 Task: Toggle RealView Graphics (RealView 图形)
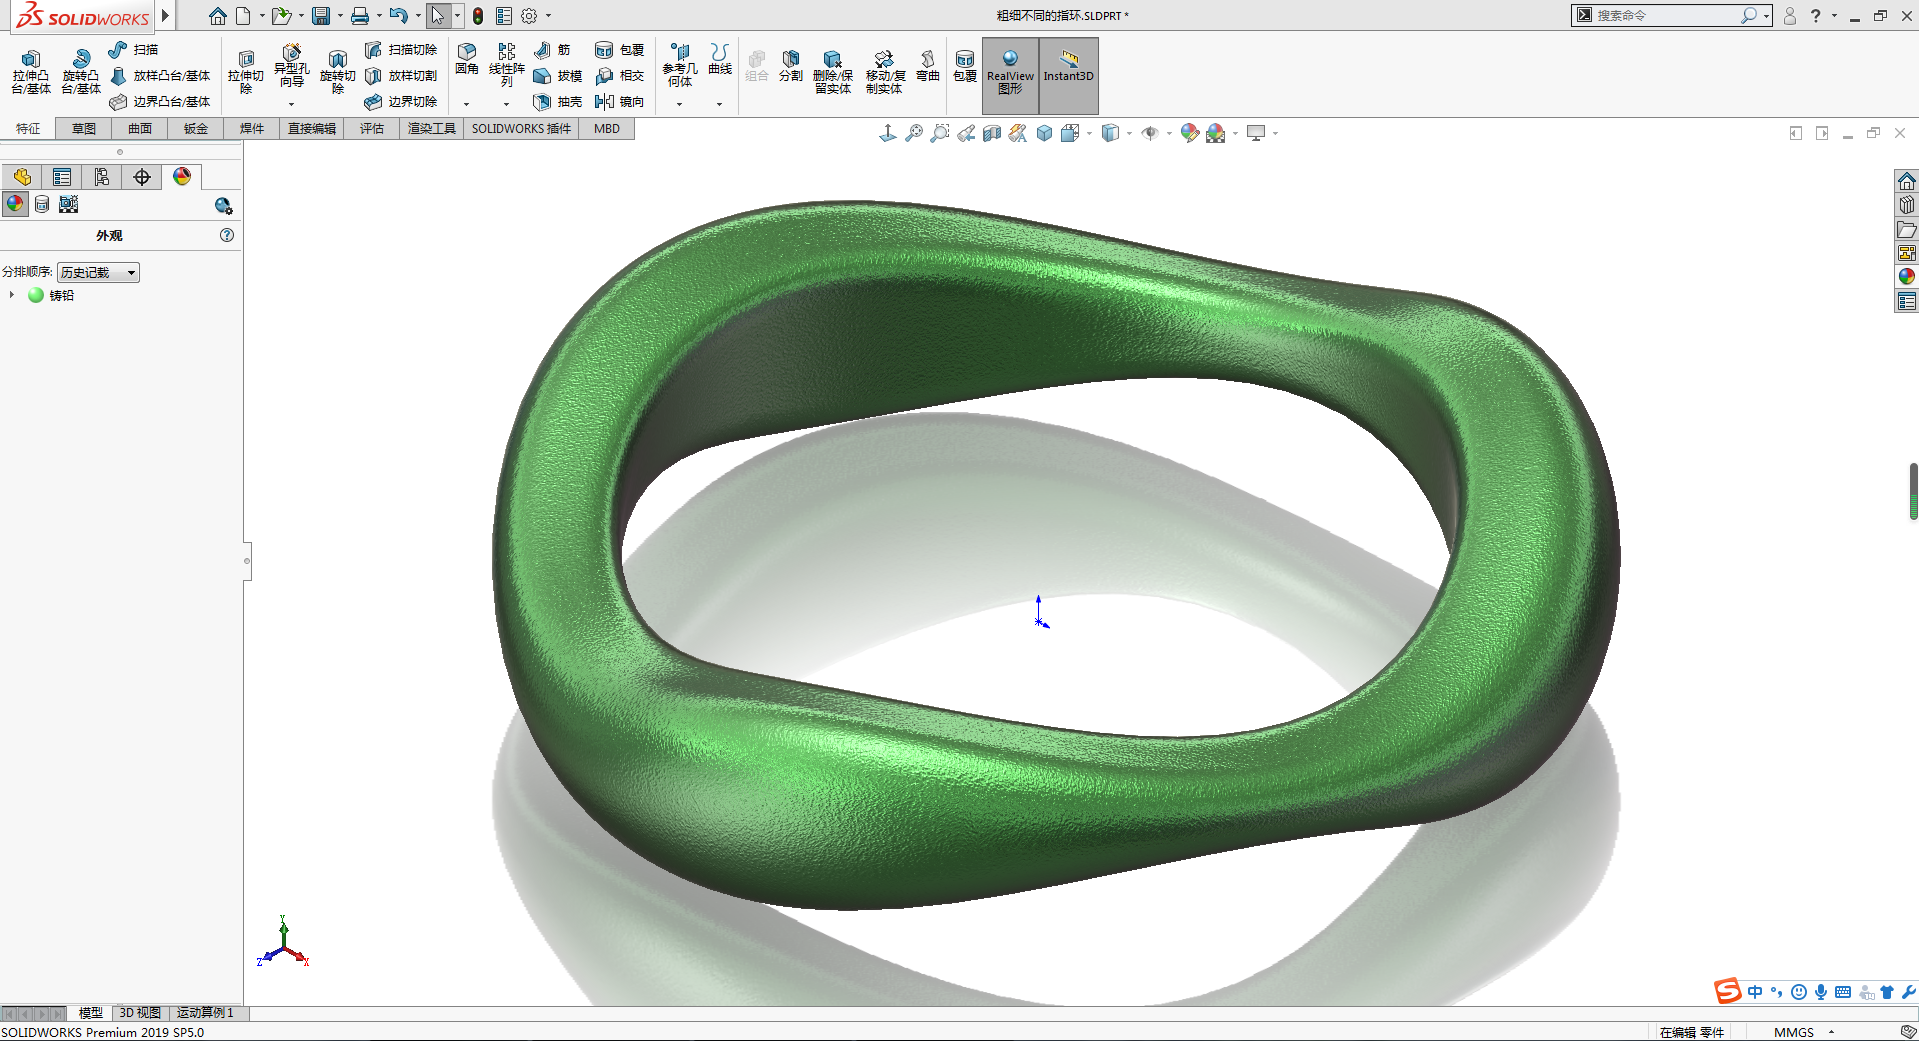coord(1010,75)
